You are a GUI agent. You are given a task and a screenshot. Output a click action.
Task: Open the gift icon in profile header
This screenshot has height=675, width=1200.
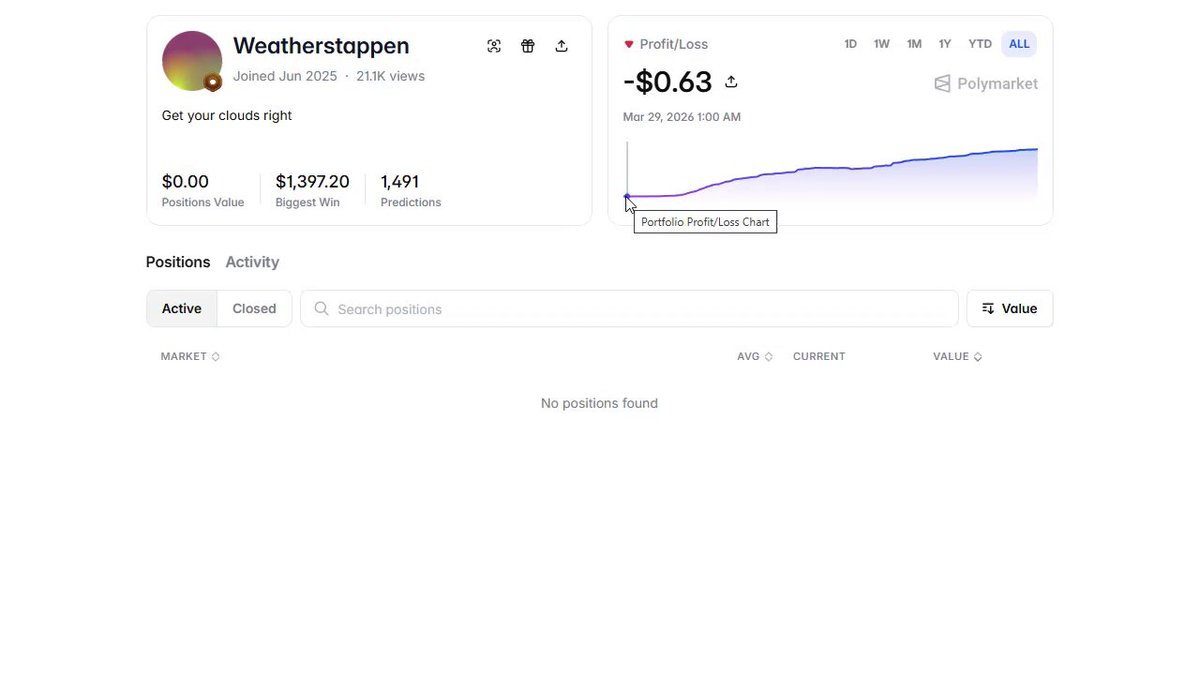click(x=528, y=46)
